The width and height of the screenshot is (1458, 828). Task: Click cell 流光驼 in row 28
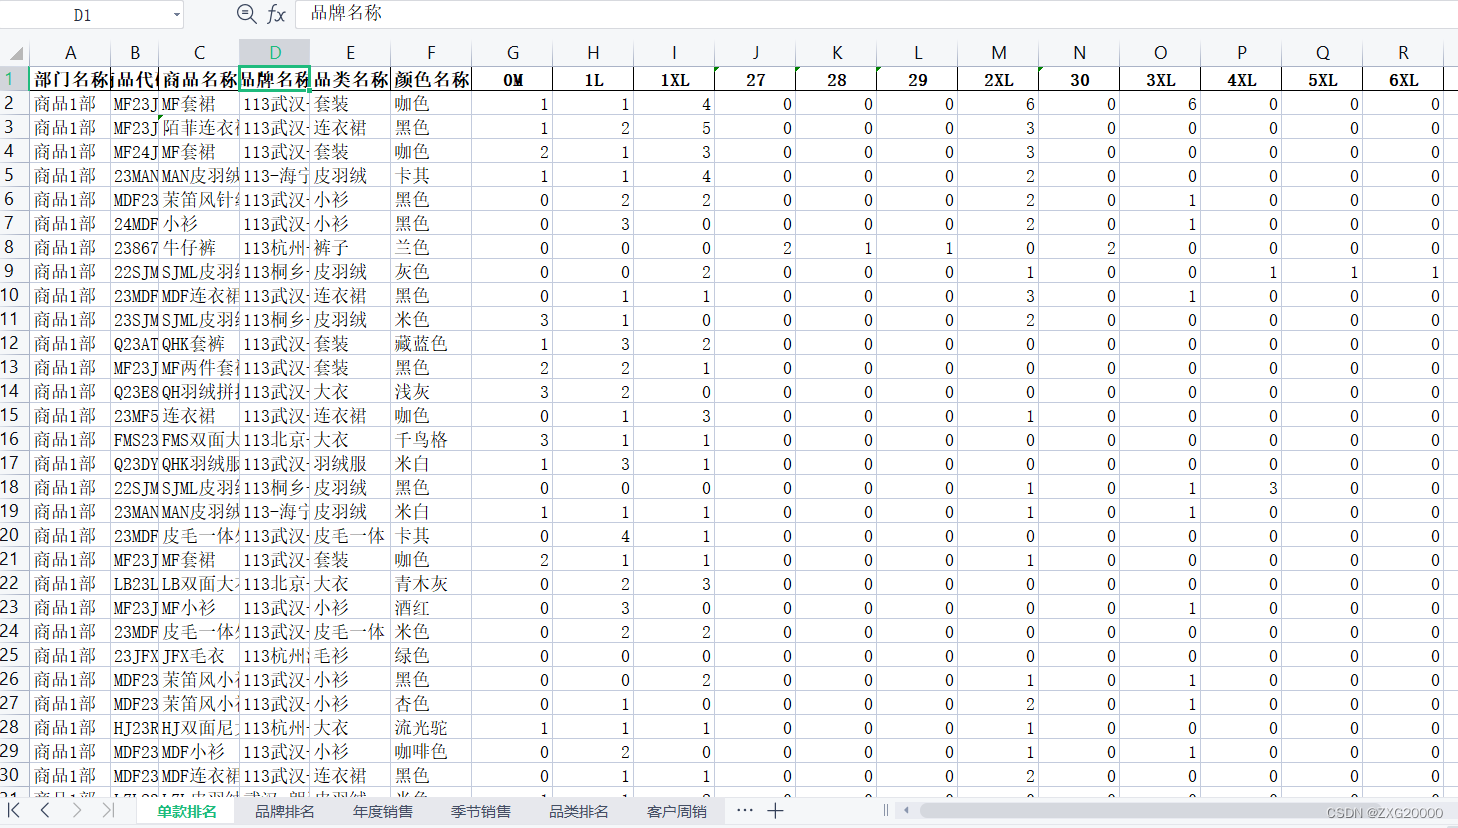click(x=431, y=727)
